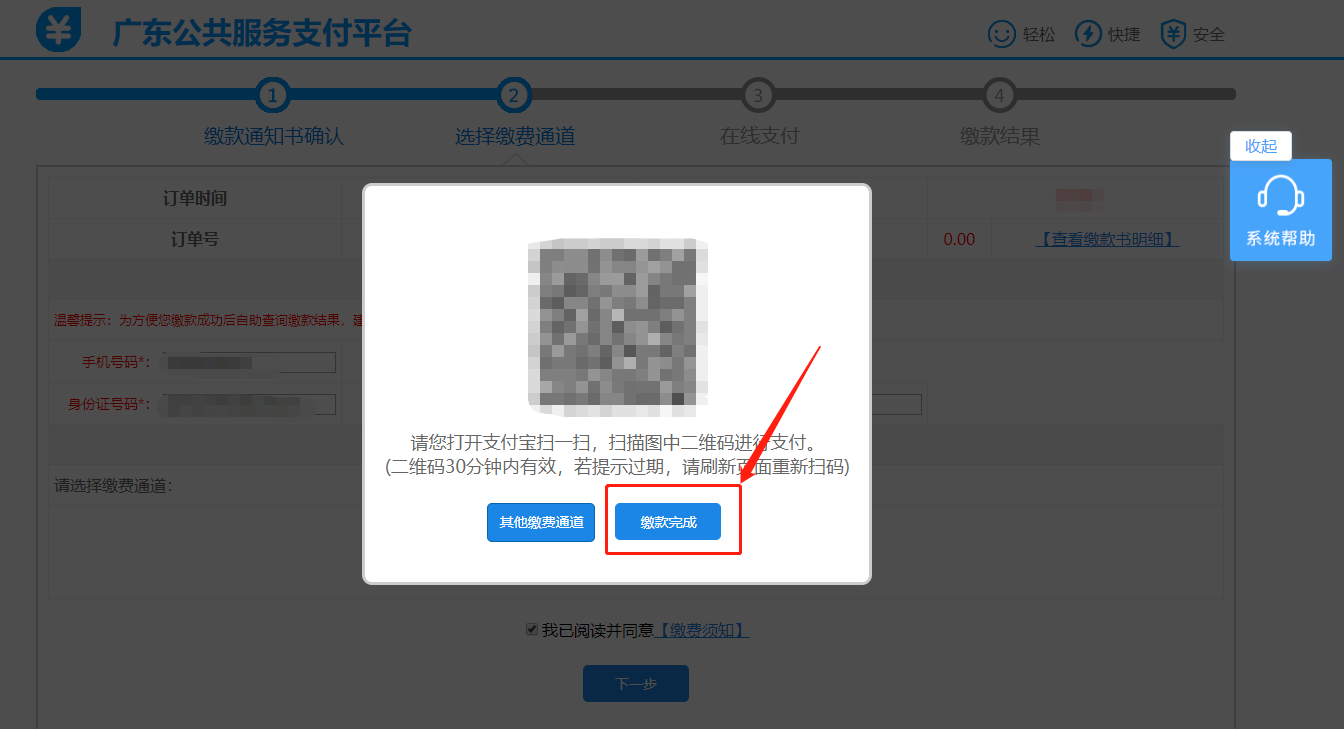
Task: Click the 广东公共服务支付平台 title
Action: [262, 32]
